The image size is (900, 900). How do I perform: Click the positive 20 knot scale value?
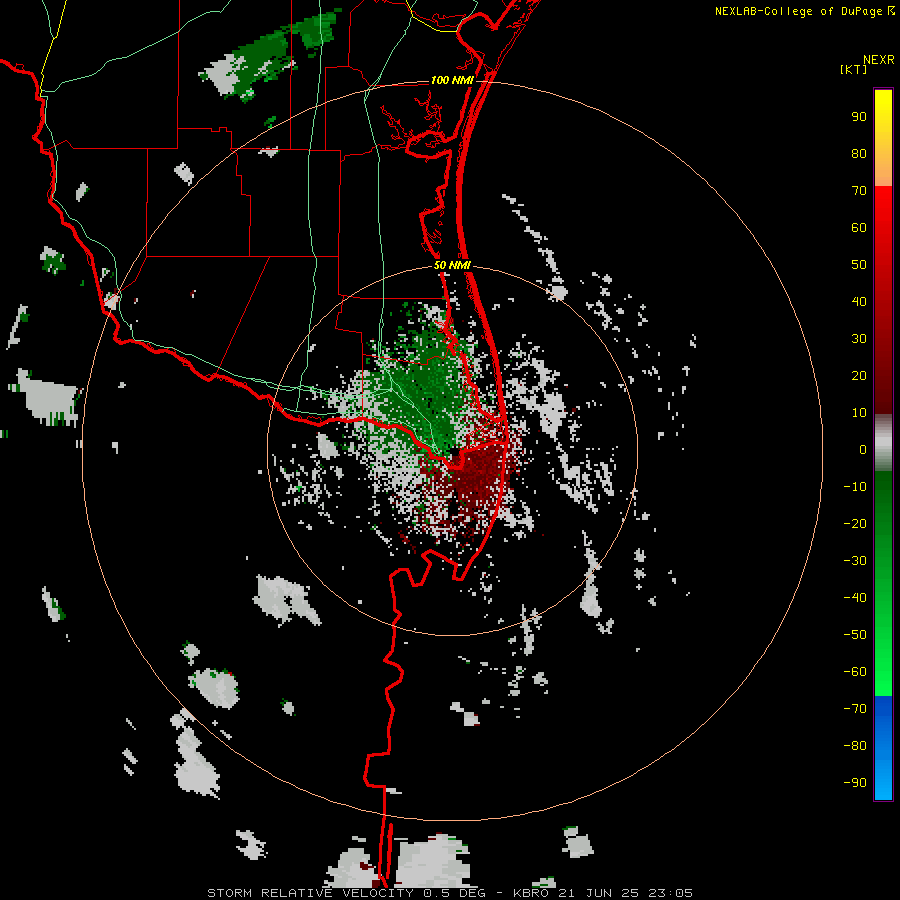point(859,376)
